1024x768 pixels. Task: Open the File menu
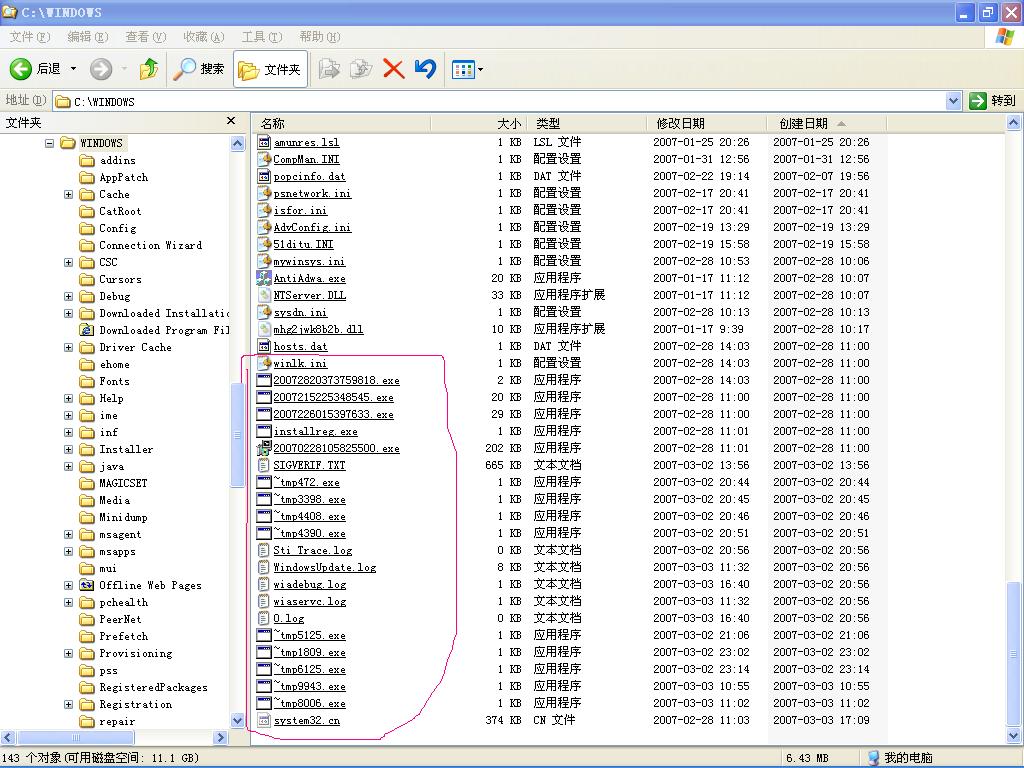(x=28, y=37)
